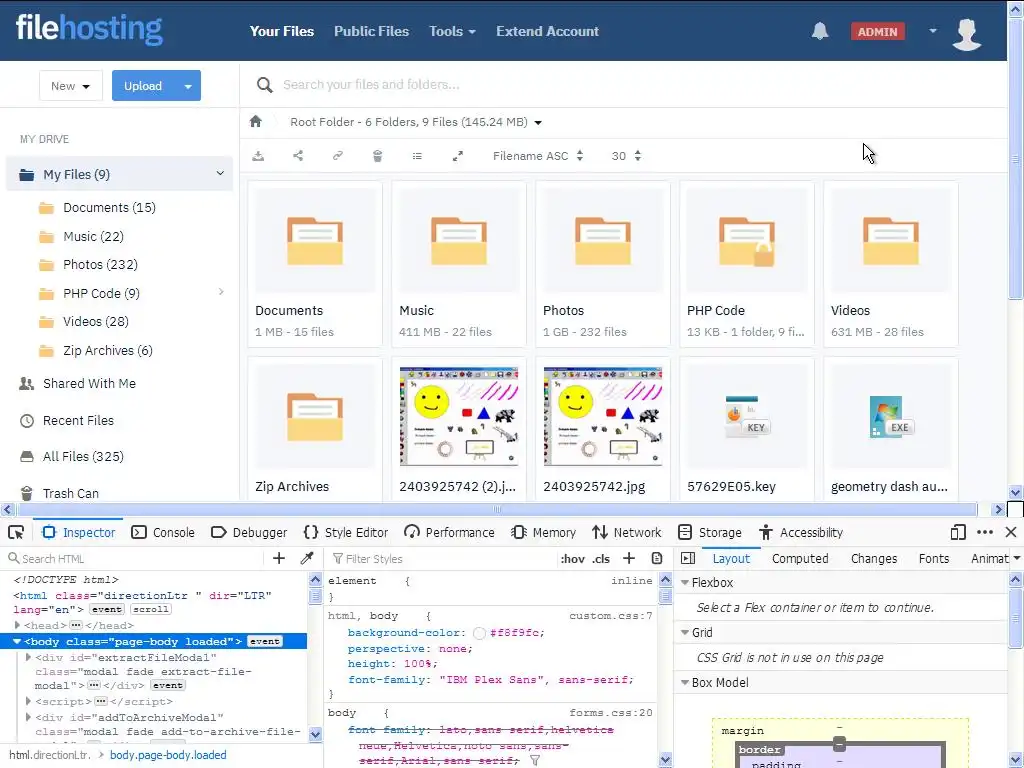Click the trash toolbar icon
This screenshot has width=1024, height=768.
coord(377,156)
